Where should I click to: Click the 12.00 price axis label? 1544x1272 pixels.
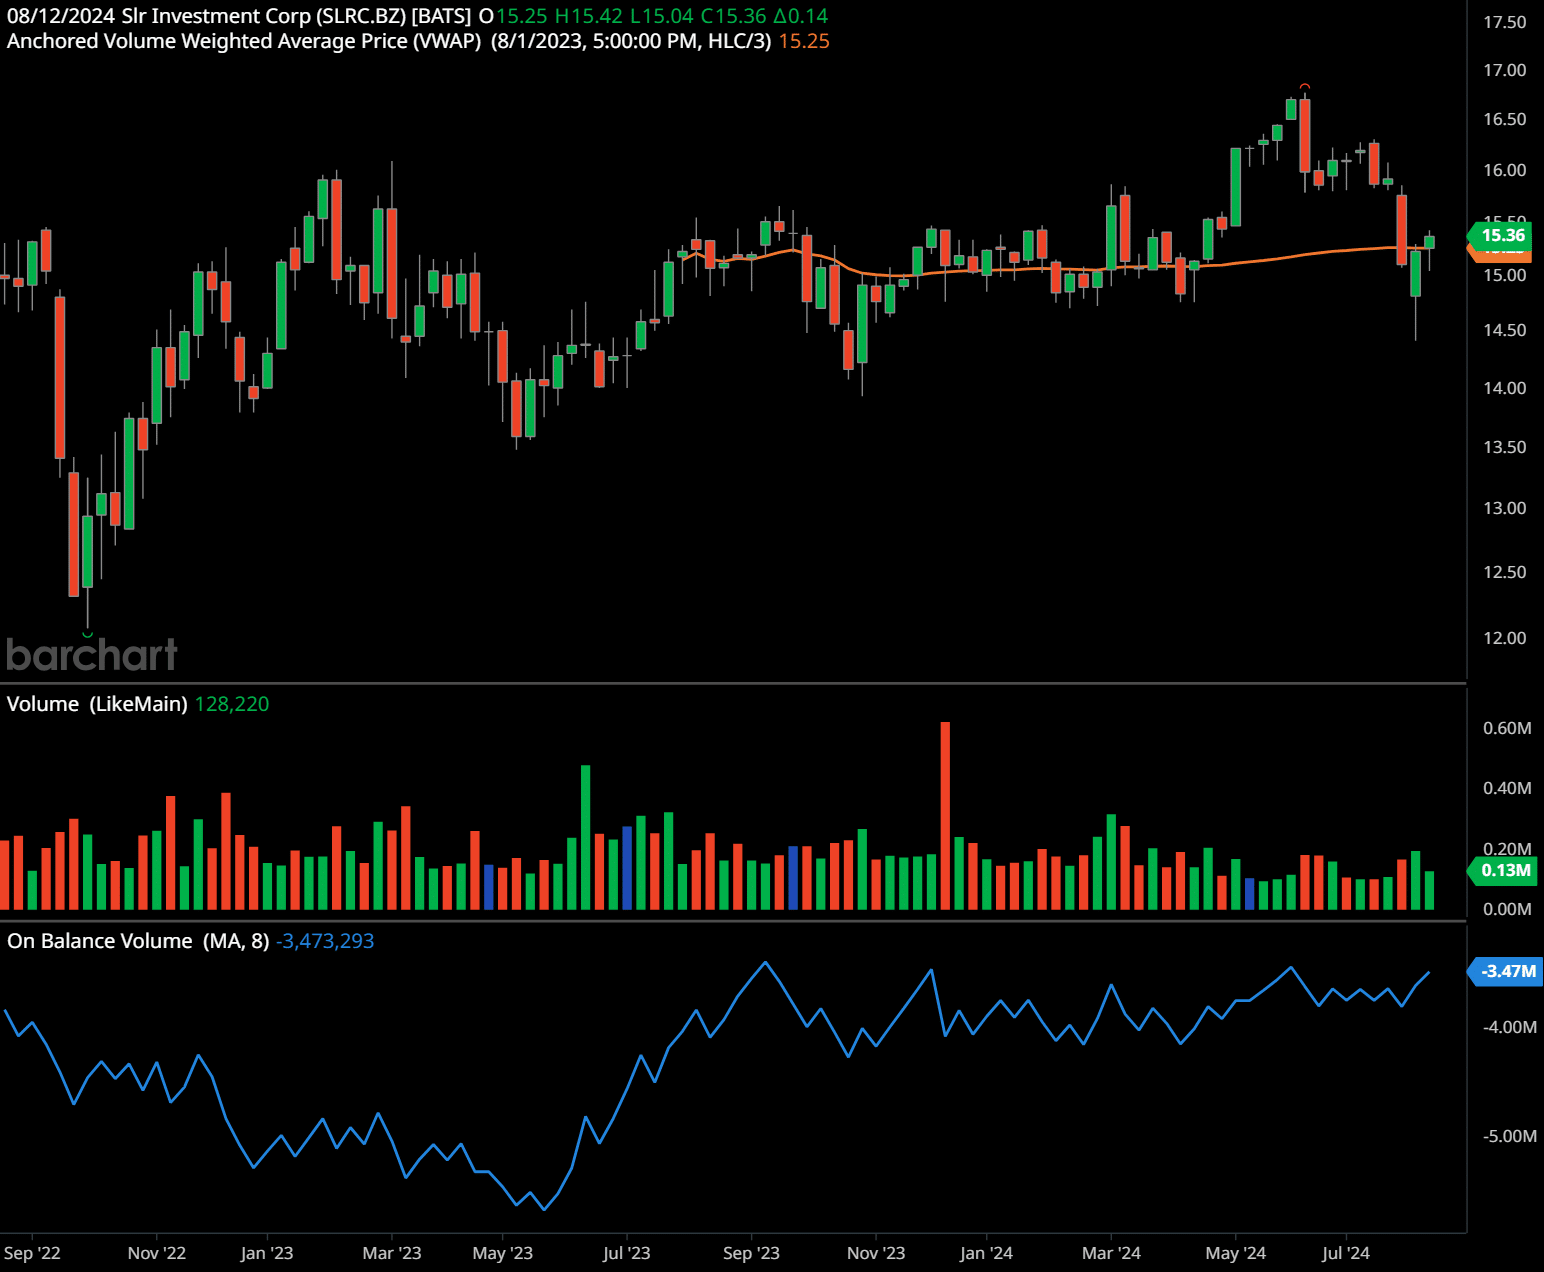click(1505, 638)
